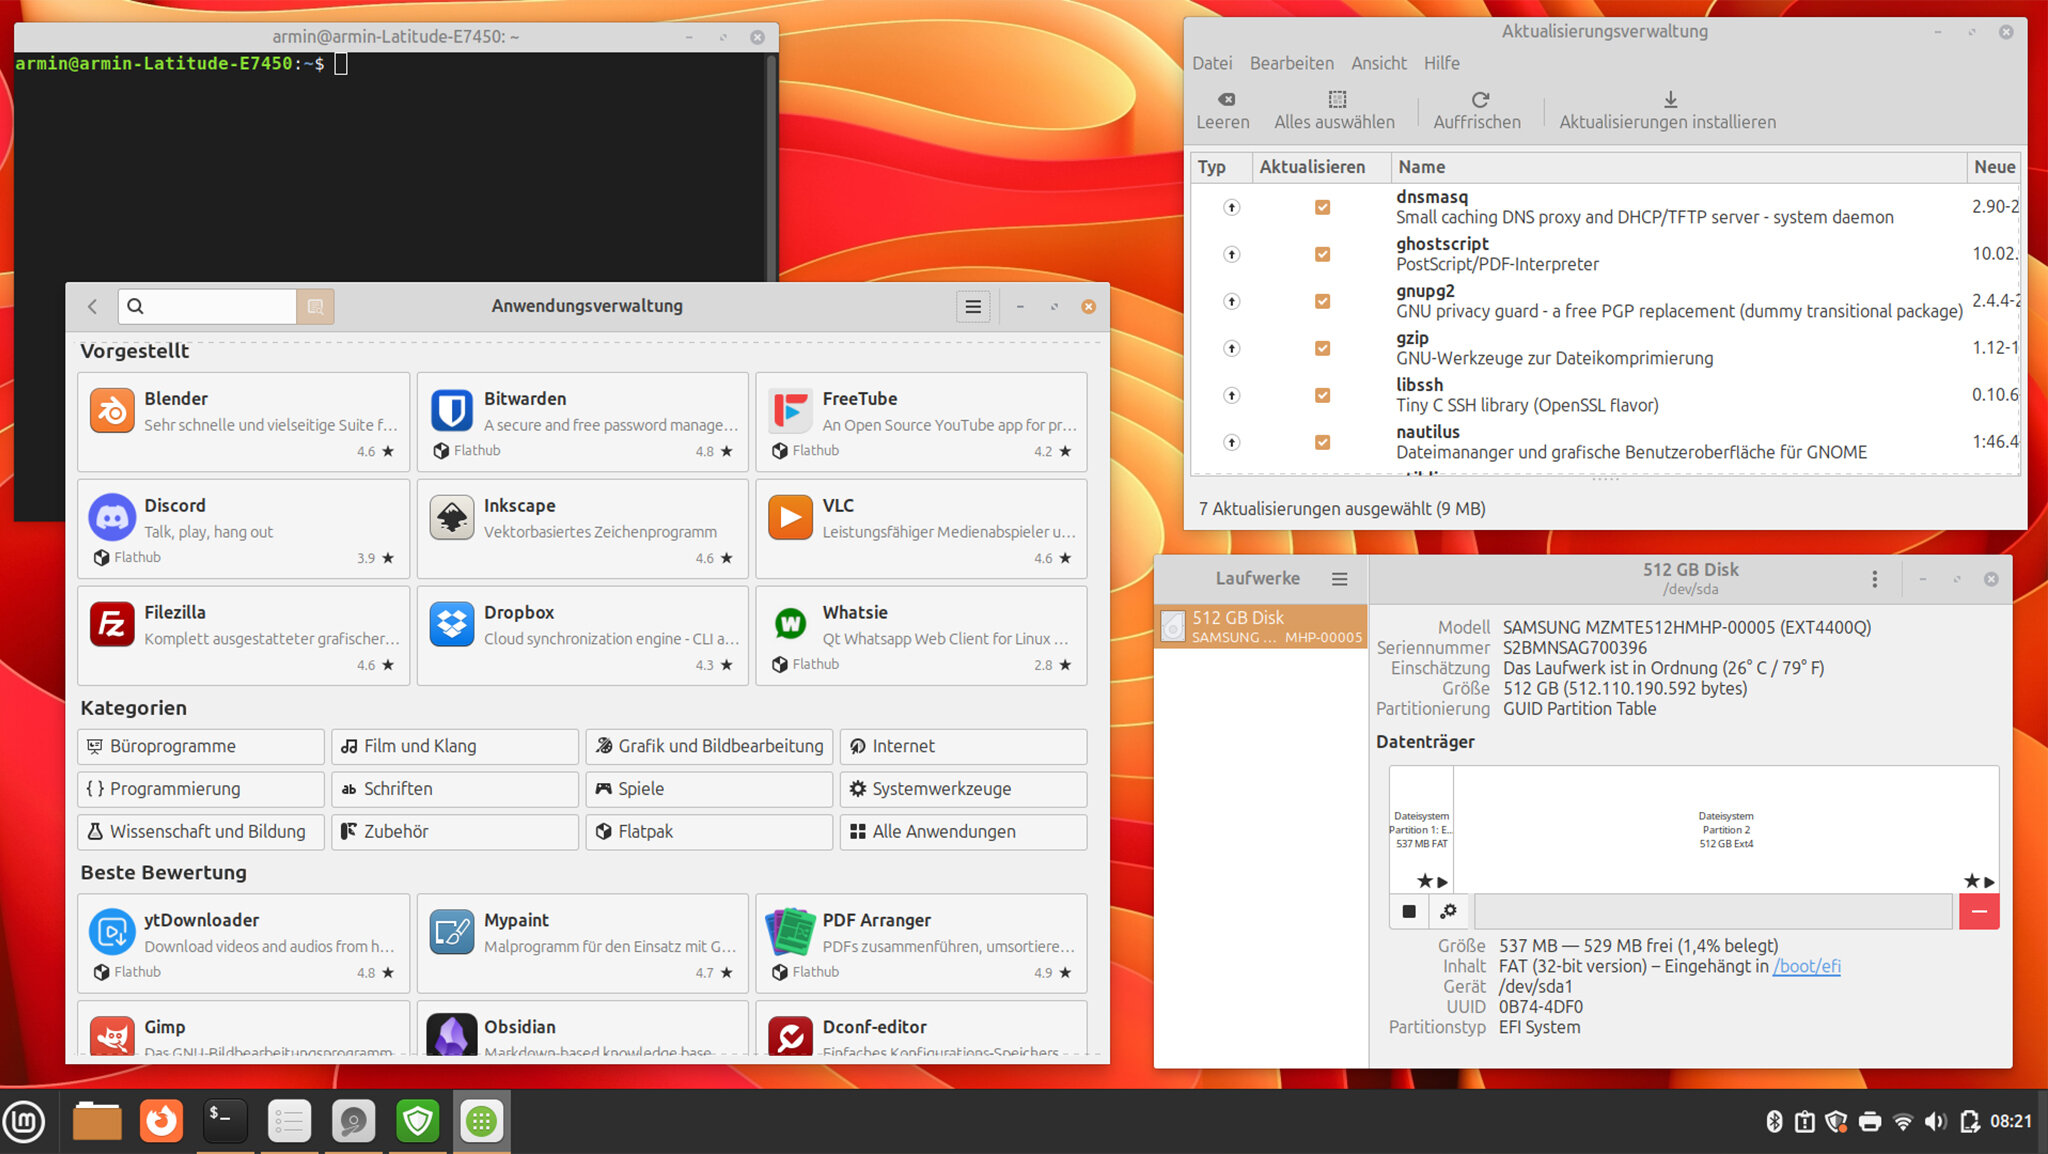Open the three-dot disk options menu
Viewport: 2048px width, 1154px height.
click(1874, 579)
